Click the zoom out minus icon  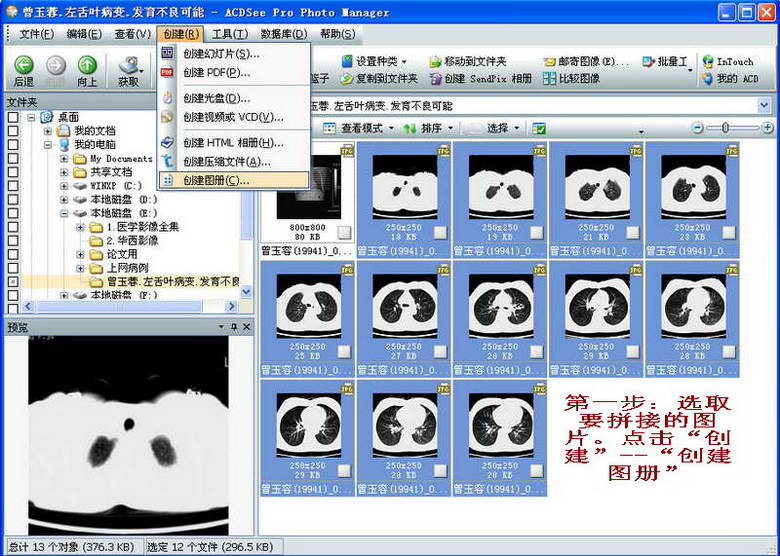[x=697, y=128]
